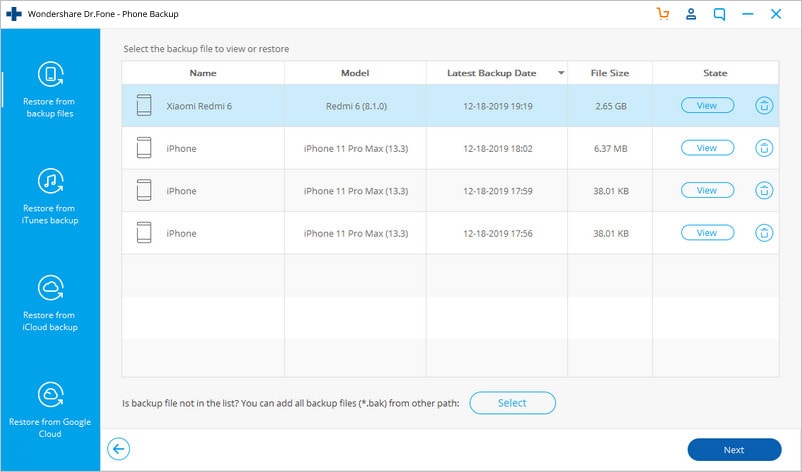Click the shopping cart icon

662,14
